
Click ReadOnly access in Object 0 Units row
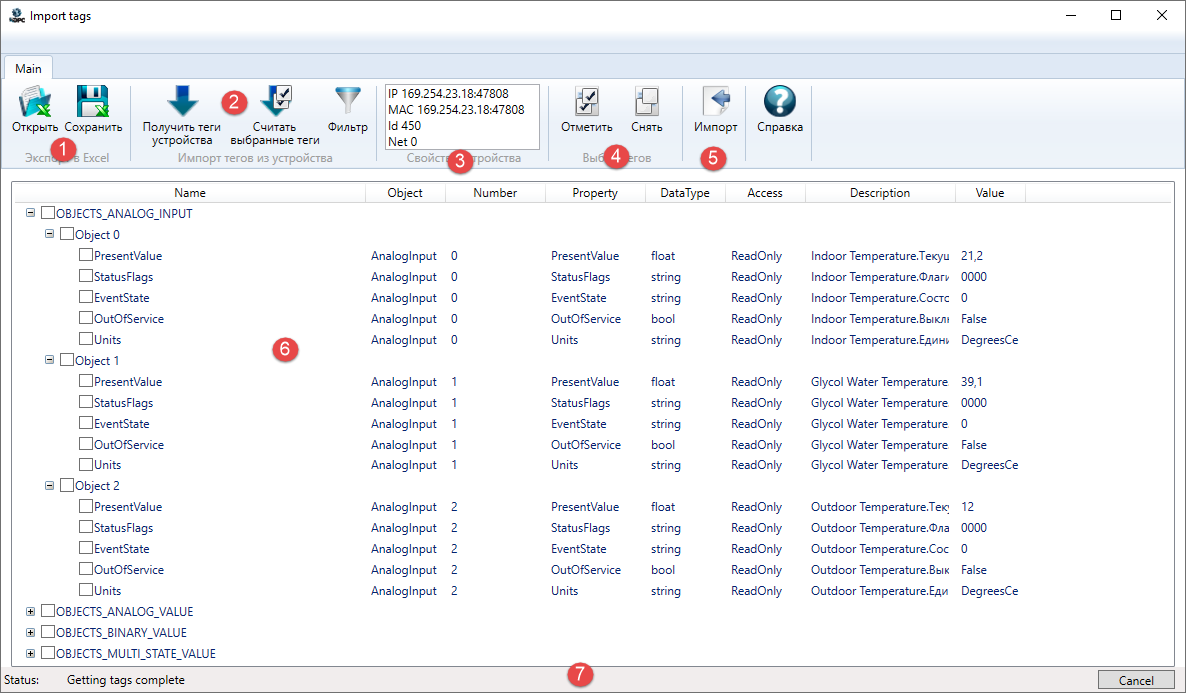[x=756, y=340]
